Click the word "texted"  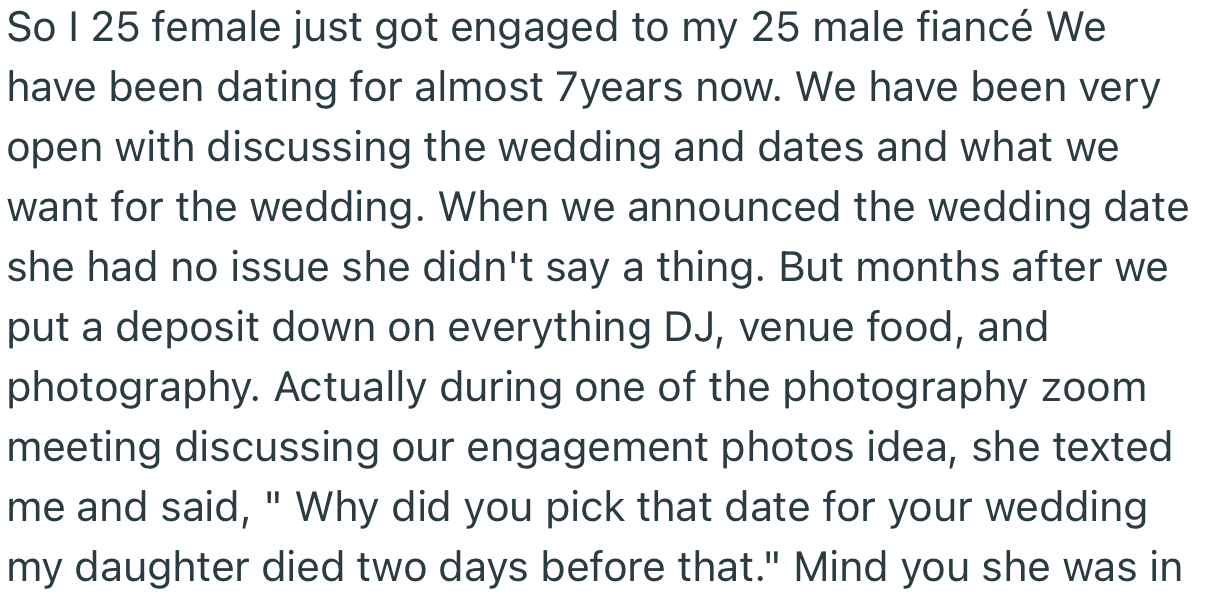click(x=1110, y=447)
